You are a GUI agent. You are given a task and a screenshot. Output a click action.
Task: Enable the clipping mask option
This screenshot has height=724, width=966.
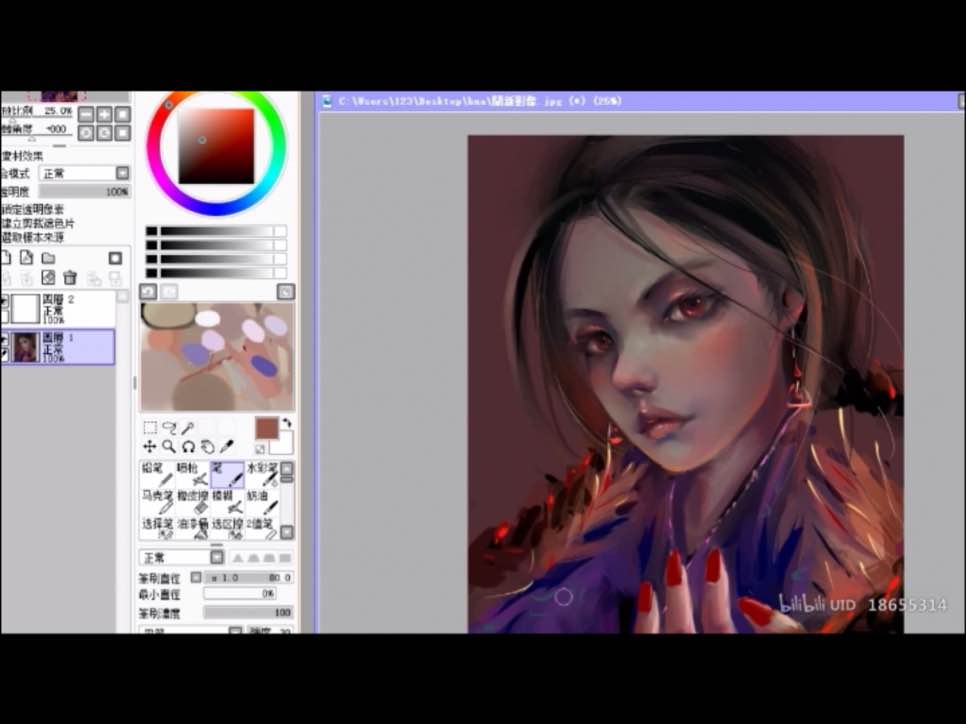[38, 223]
